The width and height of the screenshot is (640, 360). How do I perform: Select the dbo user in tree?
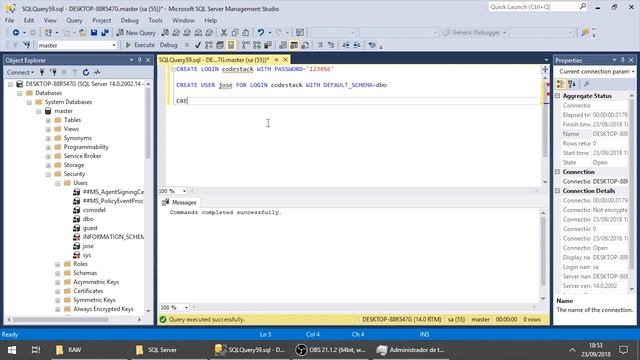coord(88,219)
